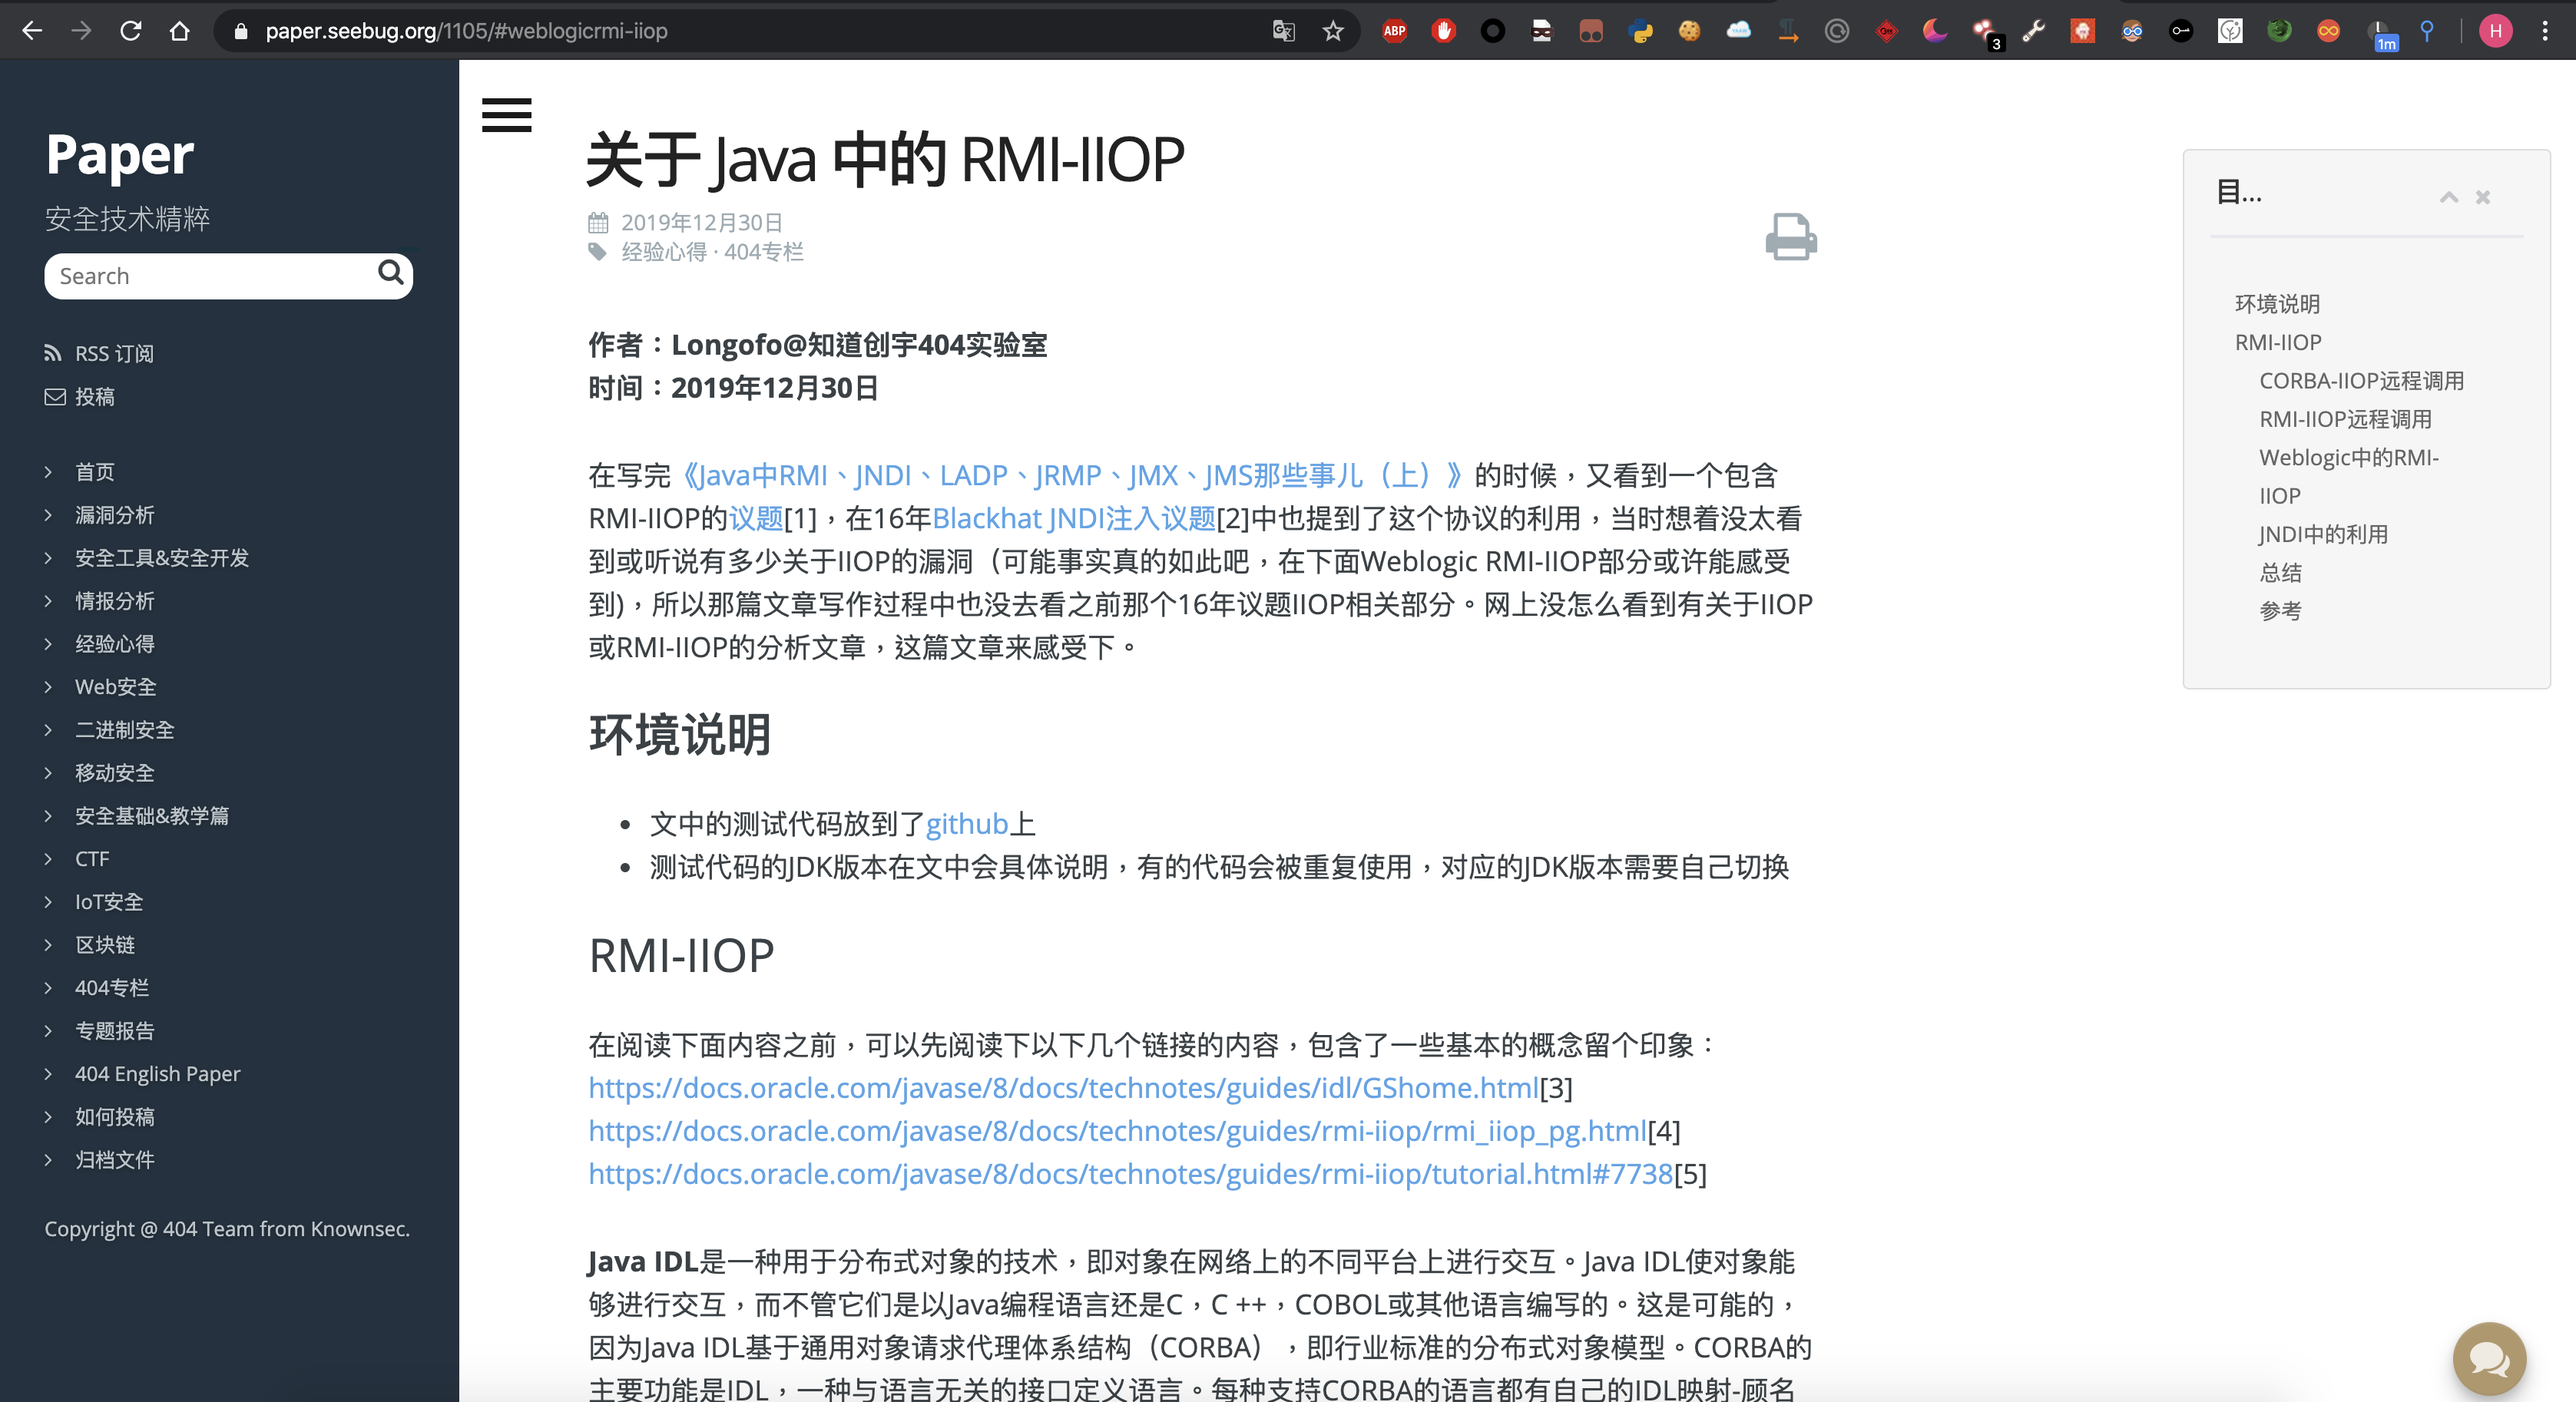Expand the CTF sidebar category
The height and width of the screenshot is (1402, 2576).
(92, 859)
